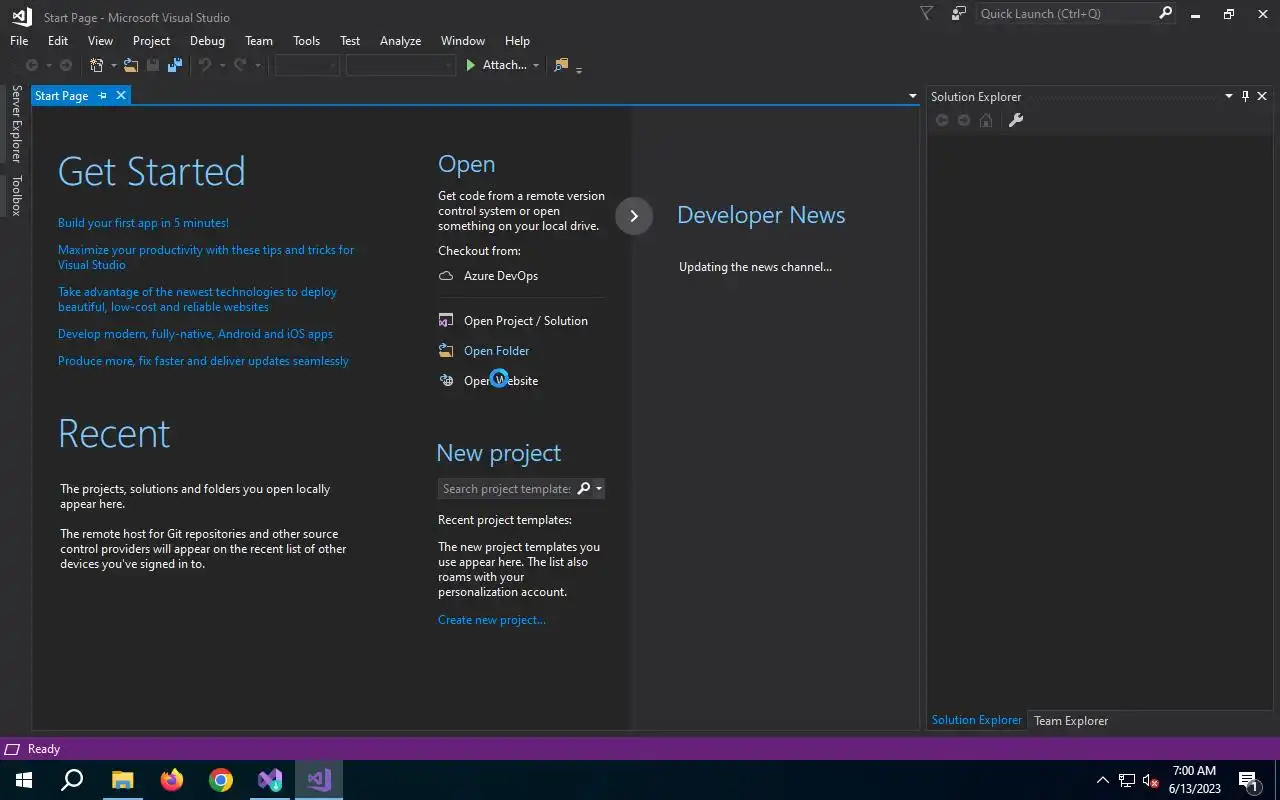This screenshot has width=1280, height=800.
Task: Open the Solution Configurations combo box
Action: [x=307, y=65]
